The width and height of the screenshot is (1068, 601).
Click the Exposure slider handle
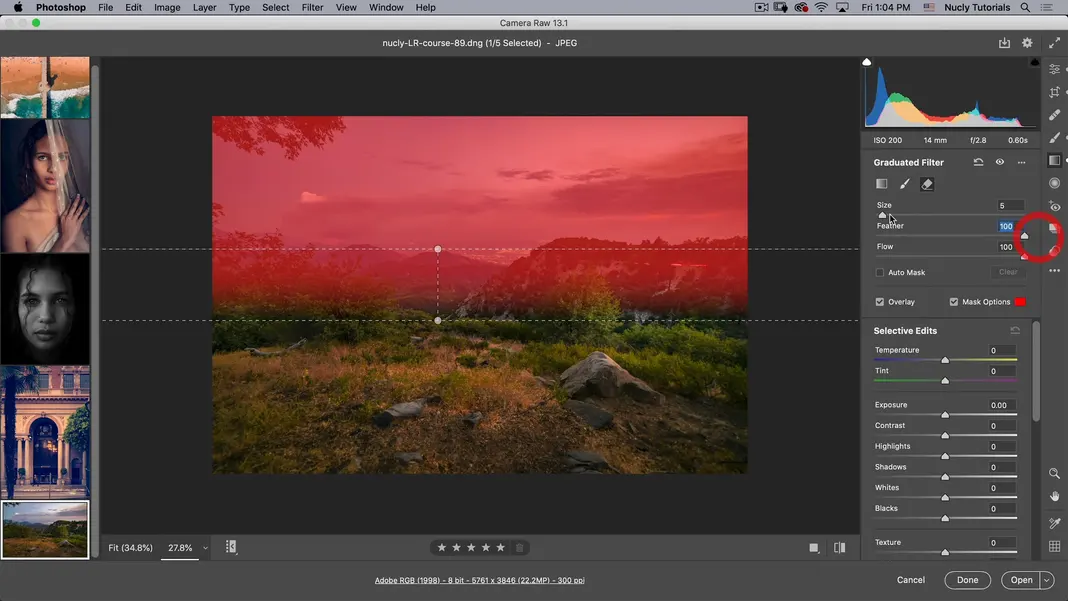coord(945,414)
